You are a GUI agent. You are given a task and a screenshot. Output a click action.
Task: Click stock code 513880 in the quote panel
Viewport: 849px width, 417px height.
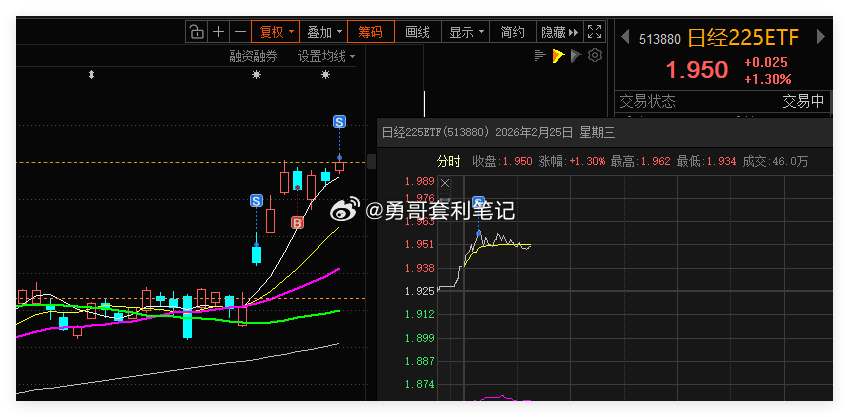[659, 39]
